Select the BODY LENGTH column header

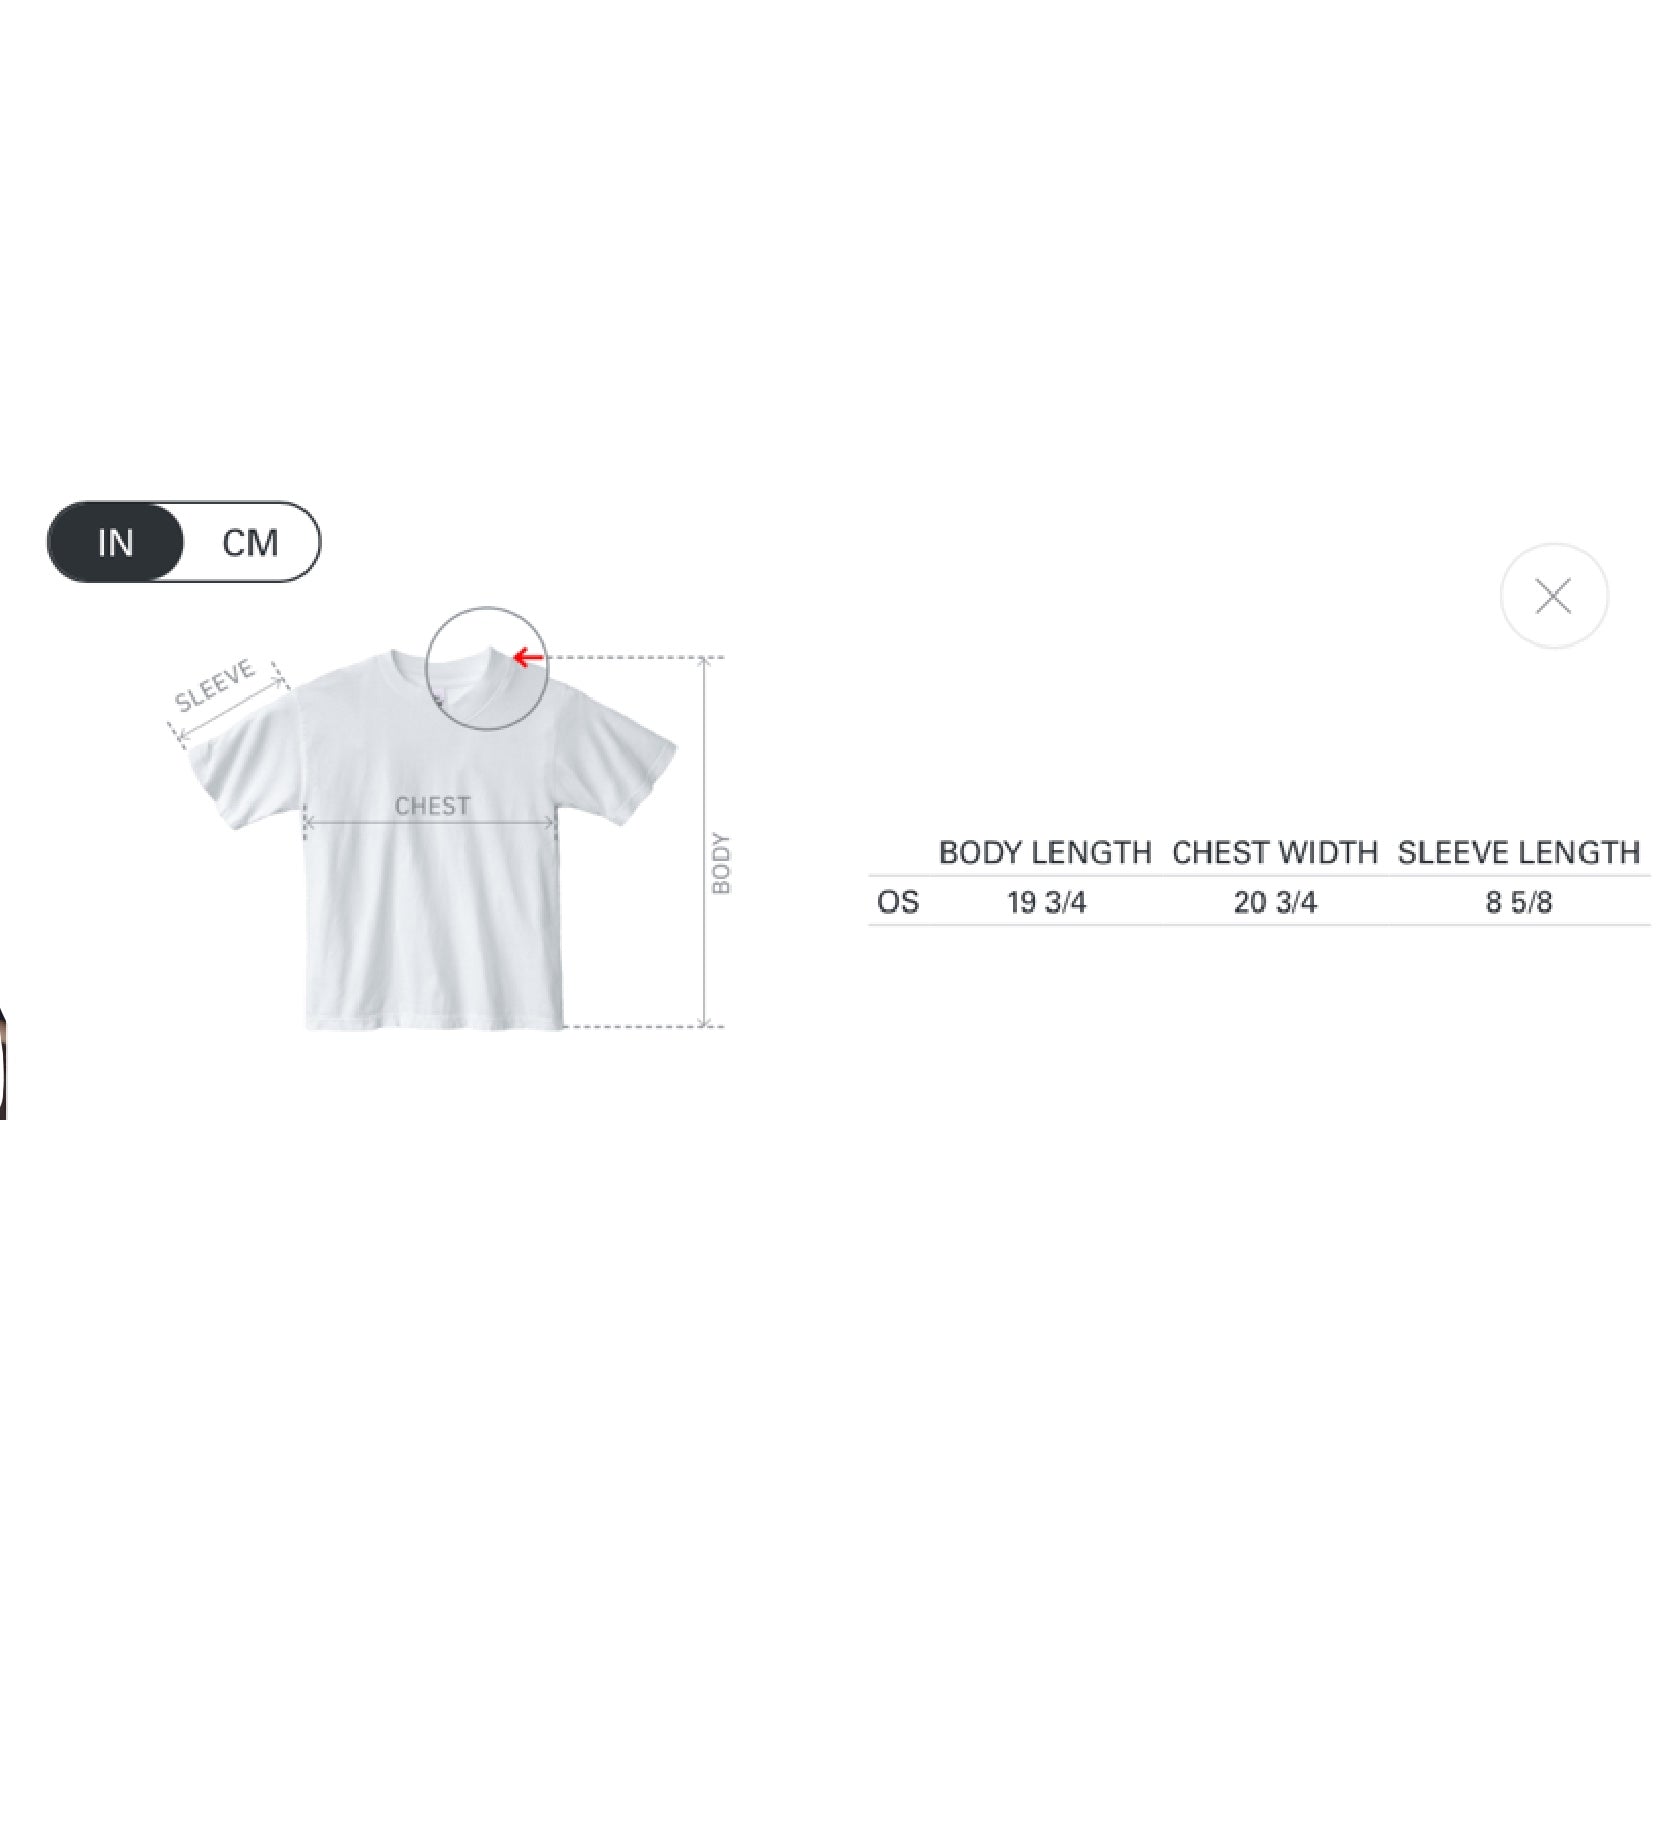coord(1045,853)
